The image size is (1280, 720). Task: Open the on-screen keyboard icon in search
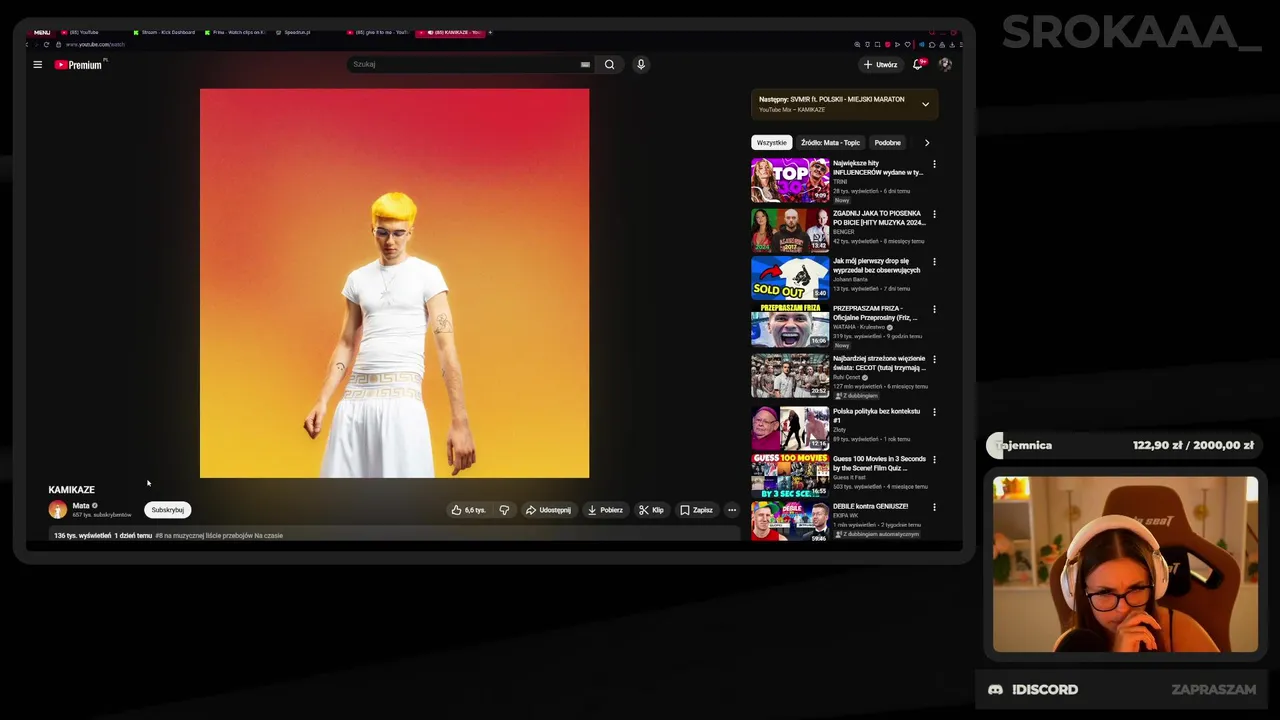point(585,64)
